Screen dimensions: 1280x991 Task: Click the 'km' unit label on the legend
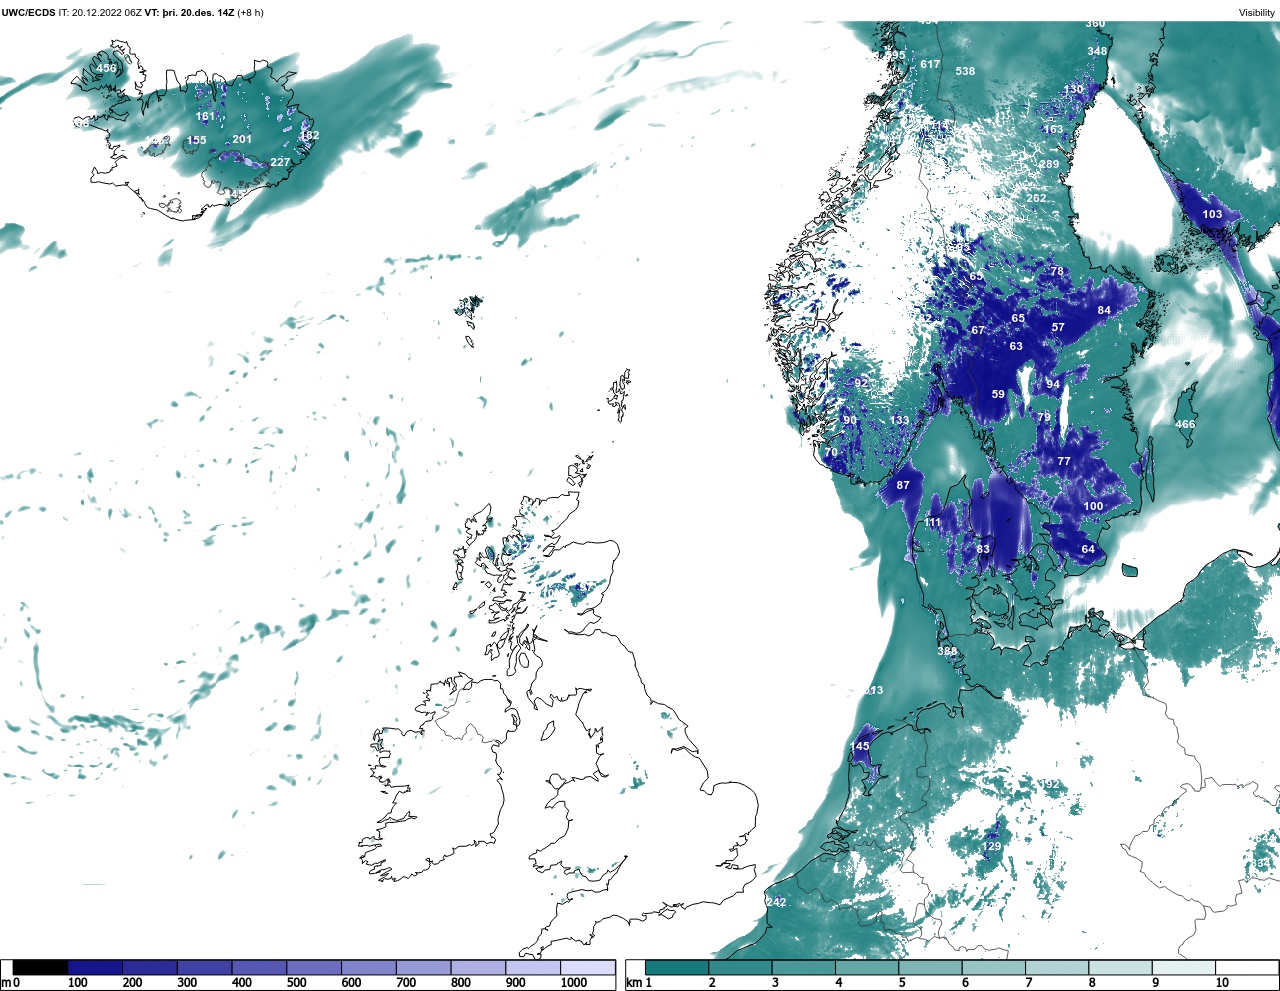[x=633, y=983]
